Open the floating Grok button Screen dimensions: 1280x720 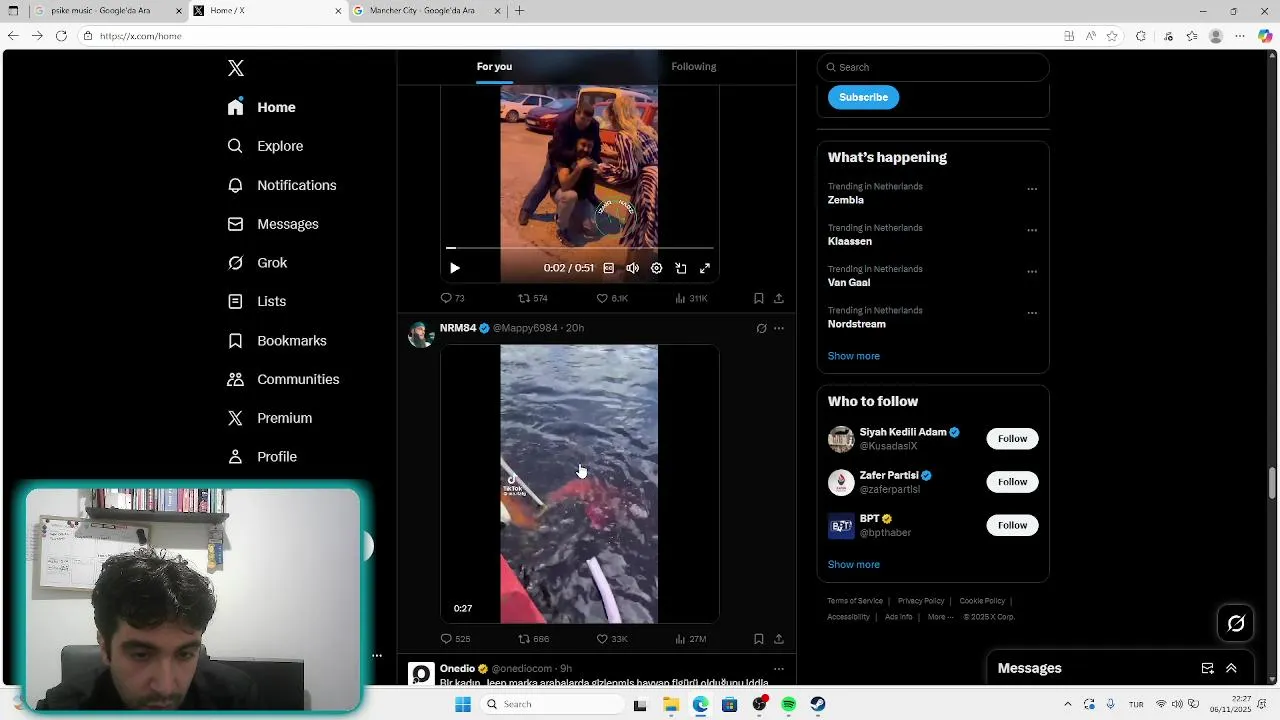tap(1236, 623)
